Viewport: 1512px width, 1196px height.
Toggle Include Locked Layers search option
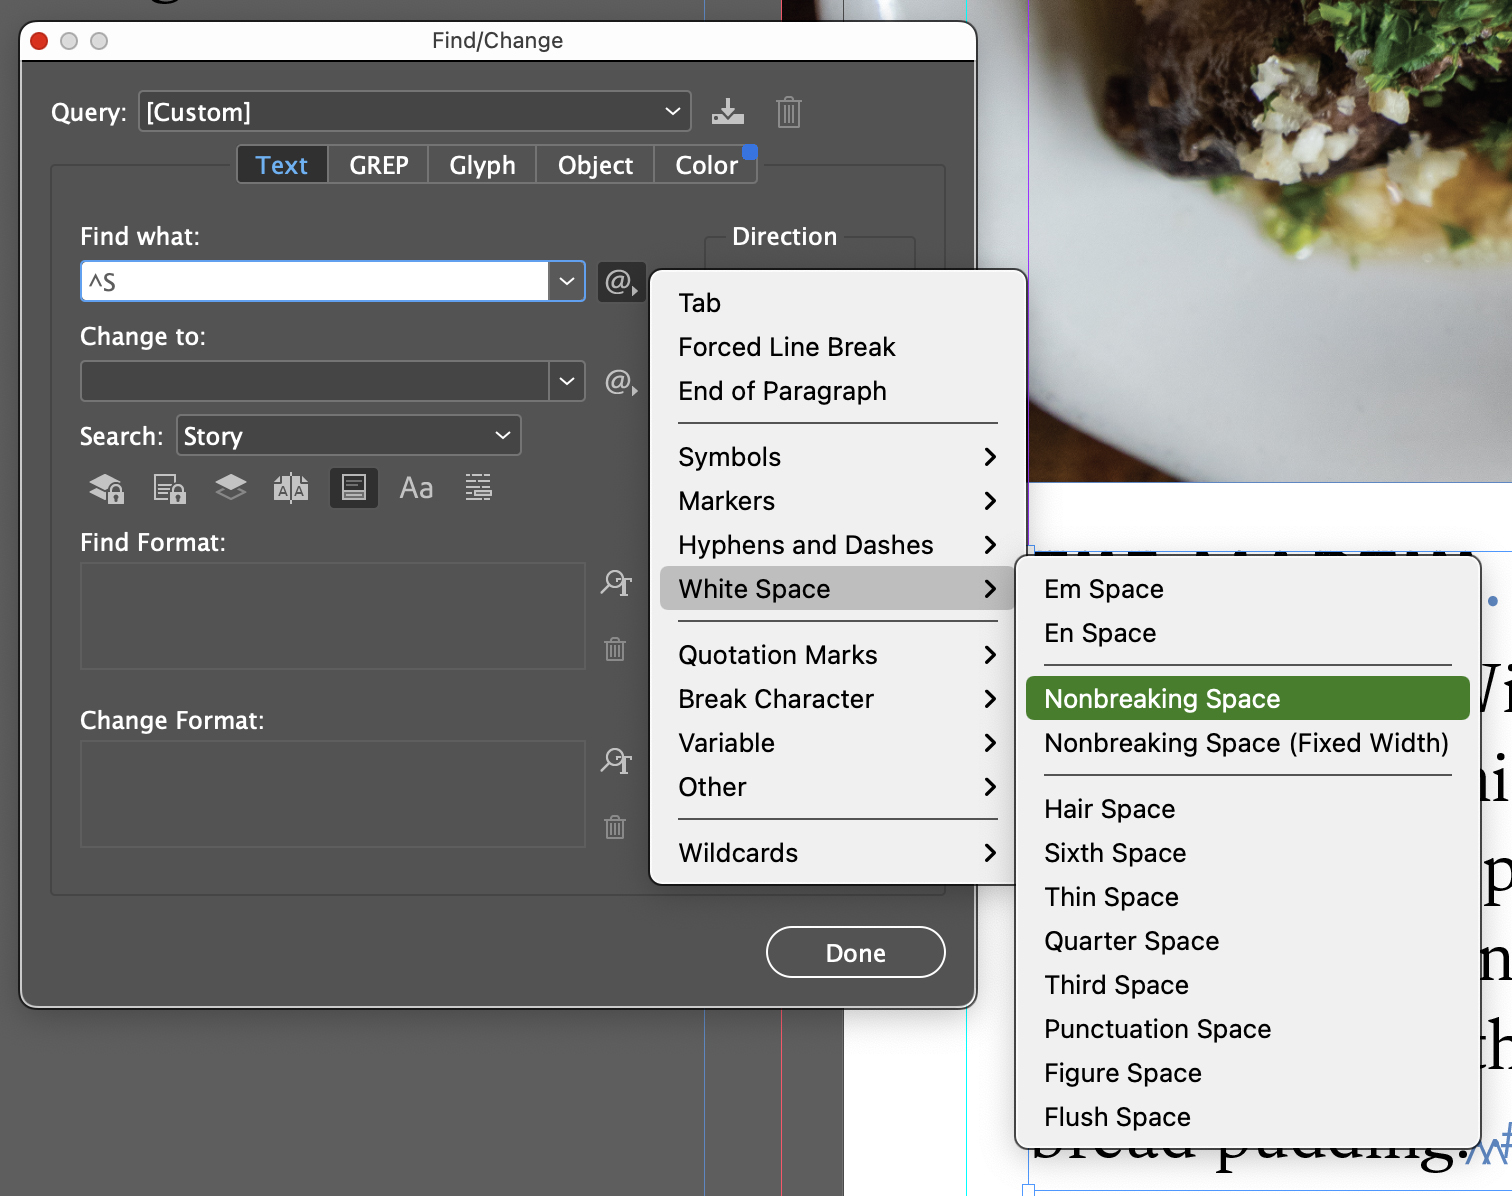click(105, 488)
